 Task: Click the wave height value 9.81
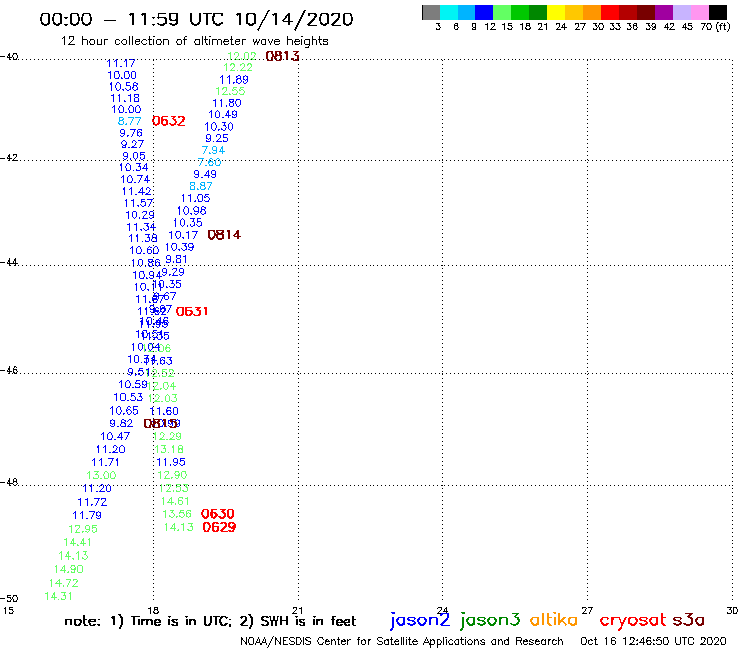pos(176,259)
